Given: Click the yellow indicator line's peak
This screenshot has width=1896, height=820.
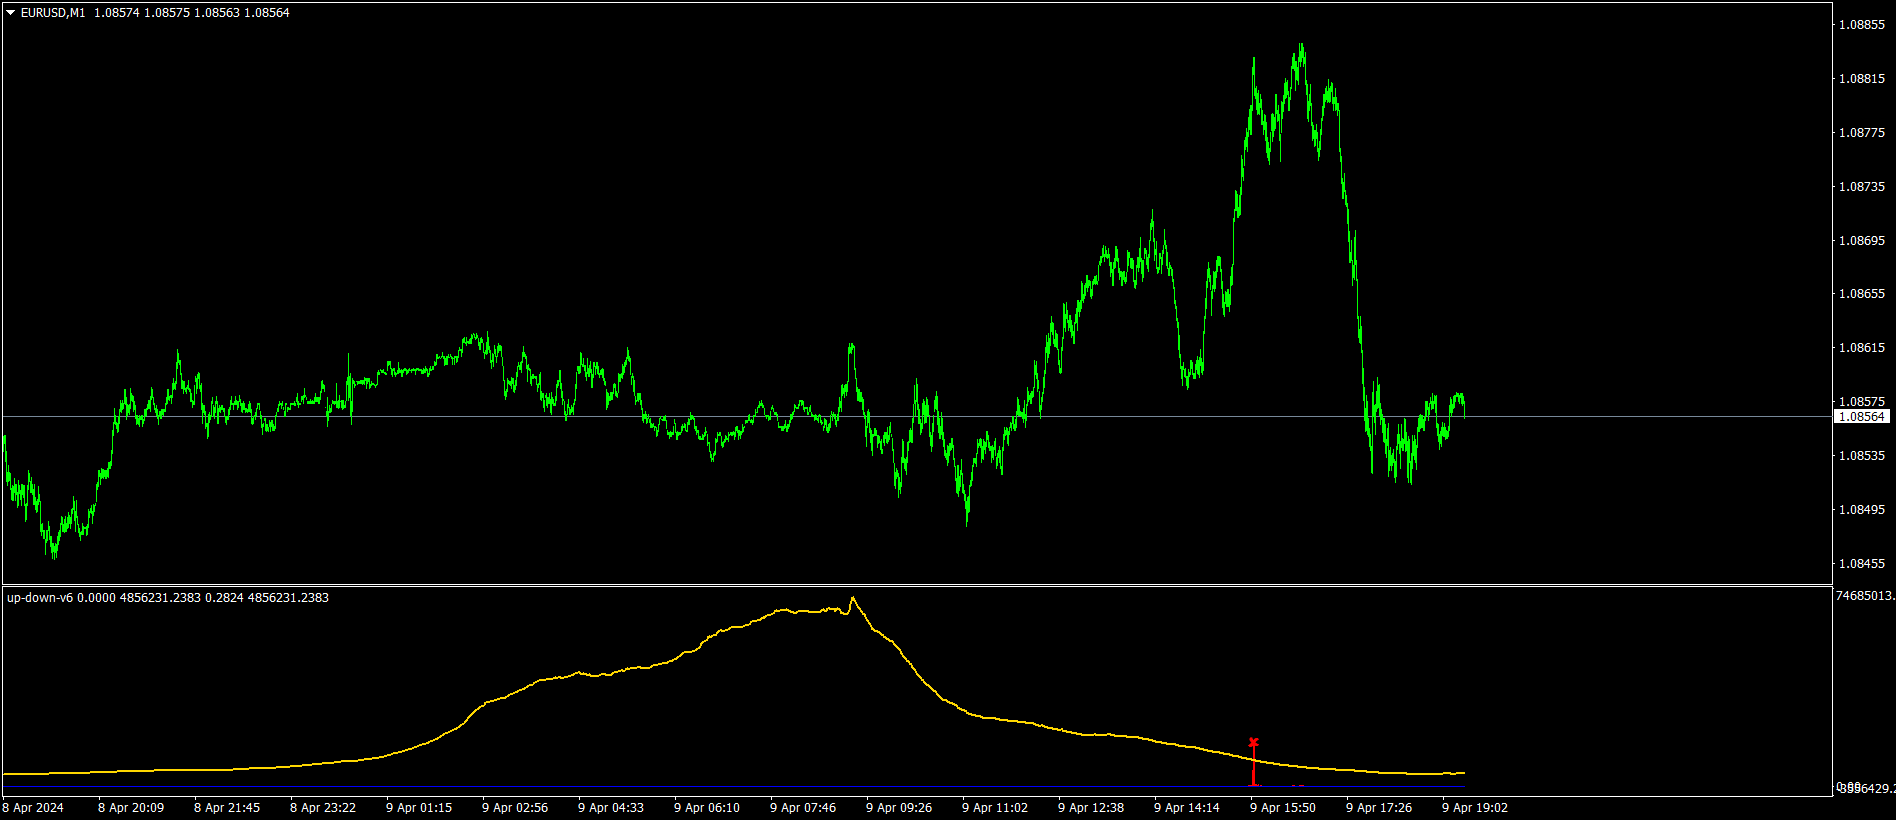Looking at the screenshot, I should pos(852,598).
